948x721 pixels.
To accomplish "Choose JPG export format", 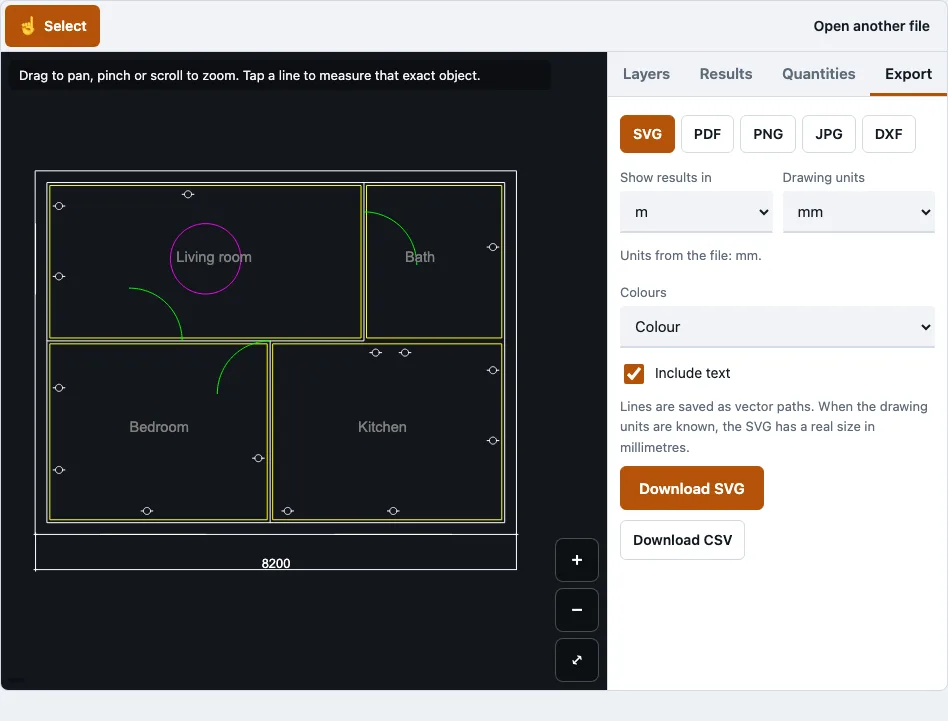I will point(828,134).
